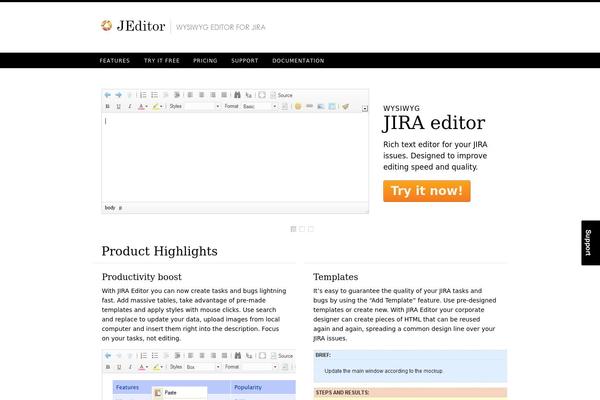Viewport: 600px width, 400px height.
Task: Open the Try It Free menu item
Action: coord(161,60)
